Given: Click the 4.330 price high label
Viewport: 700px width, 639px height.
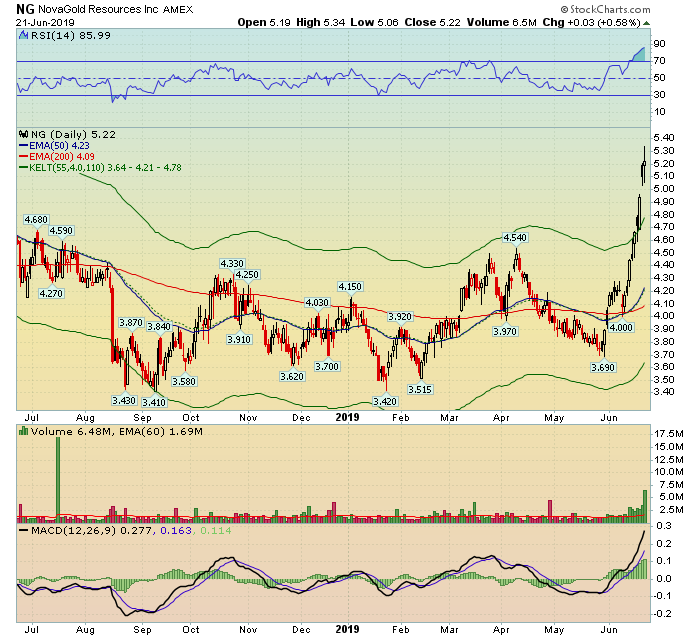Looking at the screenshot, I should pyautogui.click(x=232, y=263).
